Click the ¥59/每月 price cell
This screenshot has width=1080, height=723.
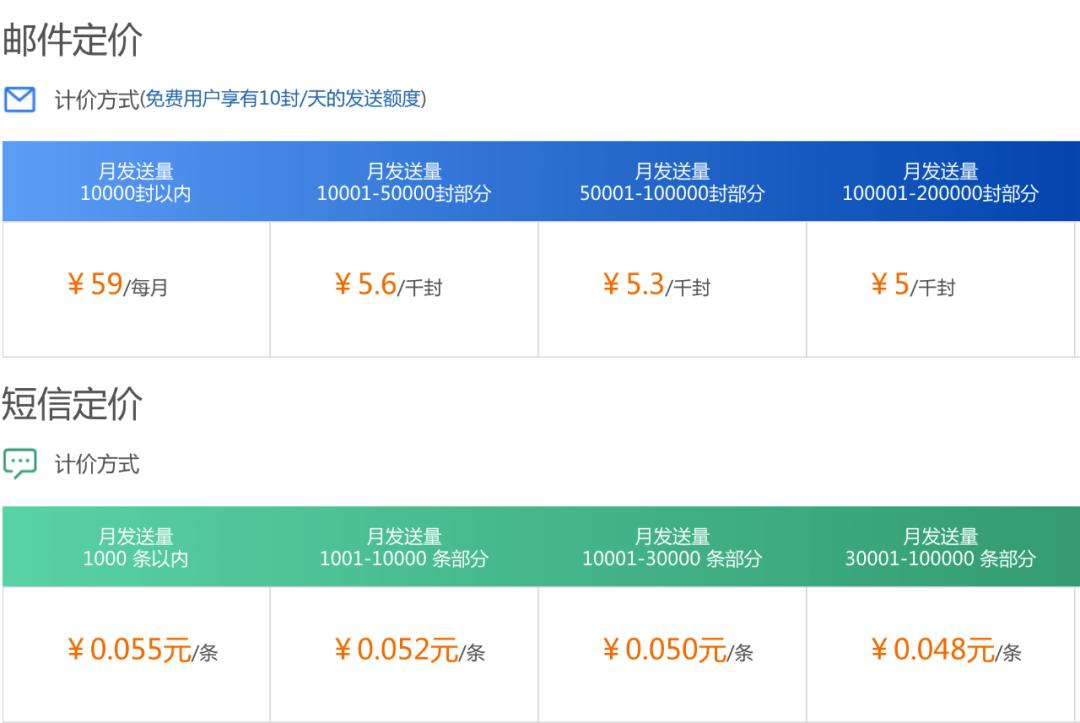(x=135, y=286)
